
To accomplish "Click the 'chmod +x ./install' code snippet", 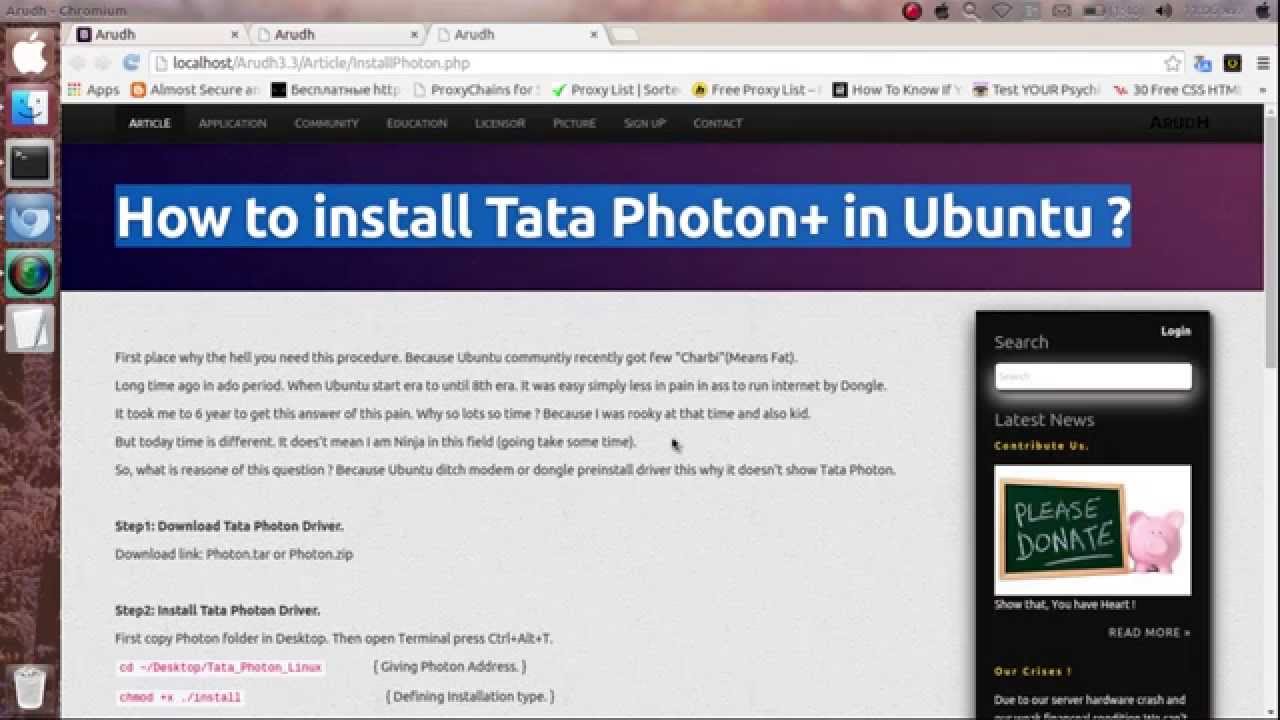I will pos(180,697).
